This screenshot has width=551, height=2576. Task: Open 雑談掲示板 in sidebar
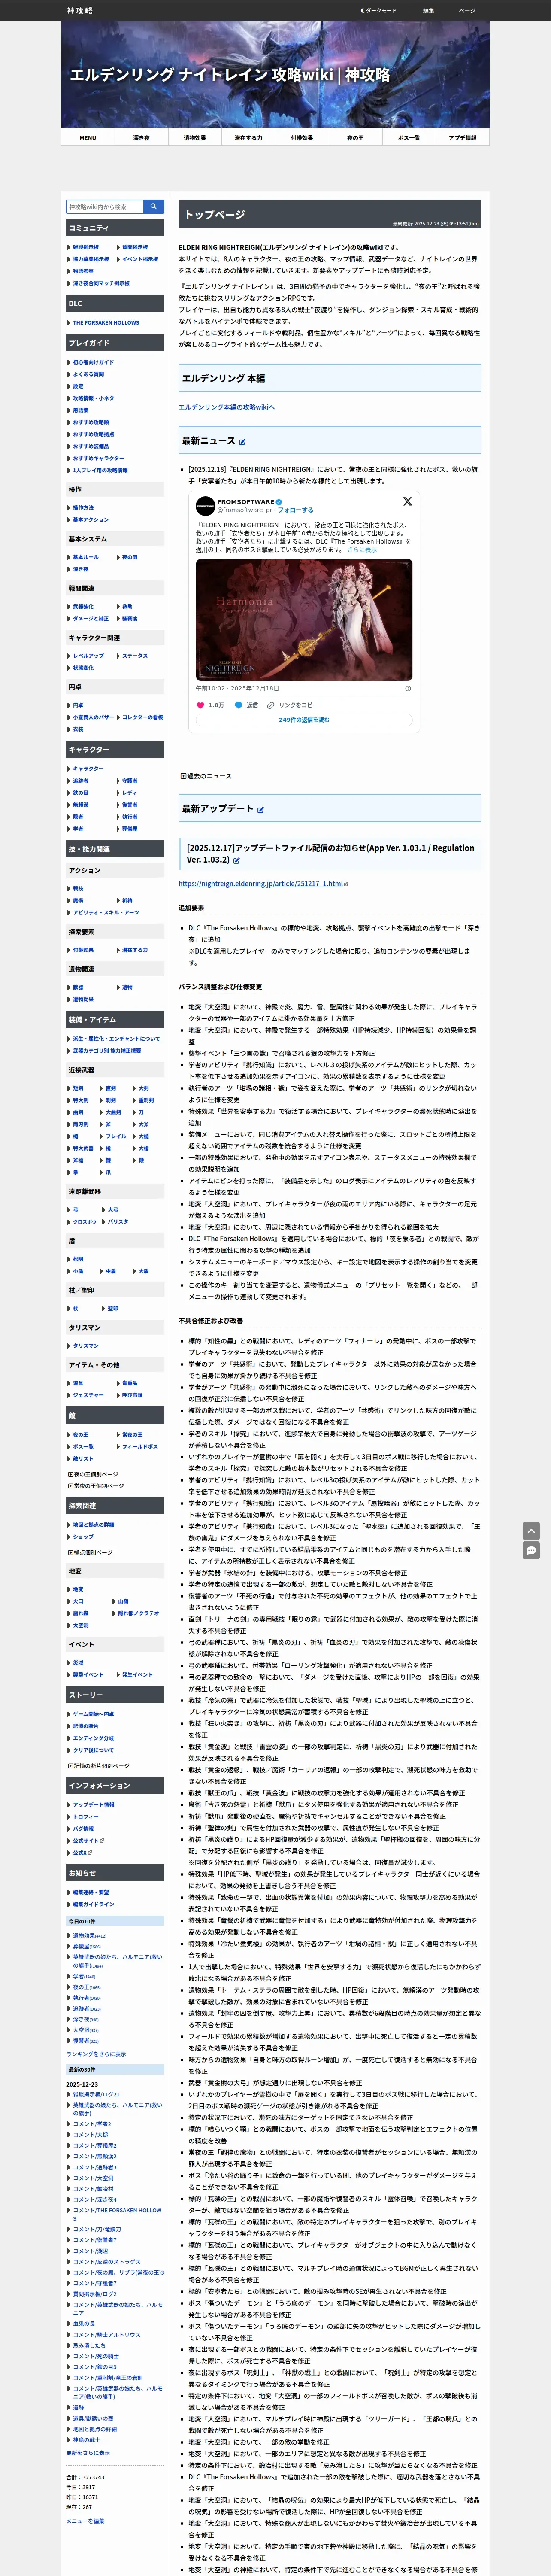click(86, 247)
